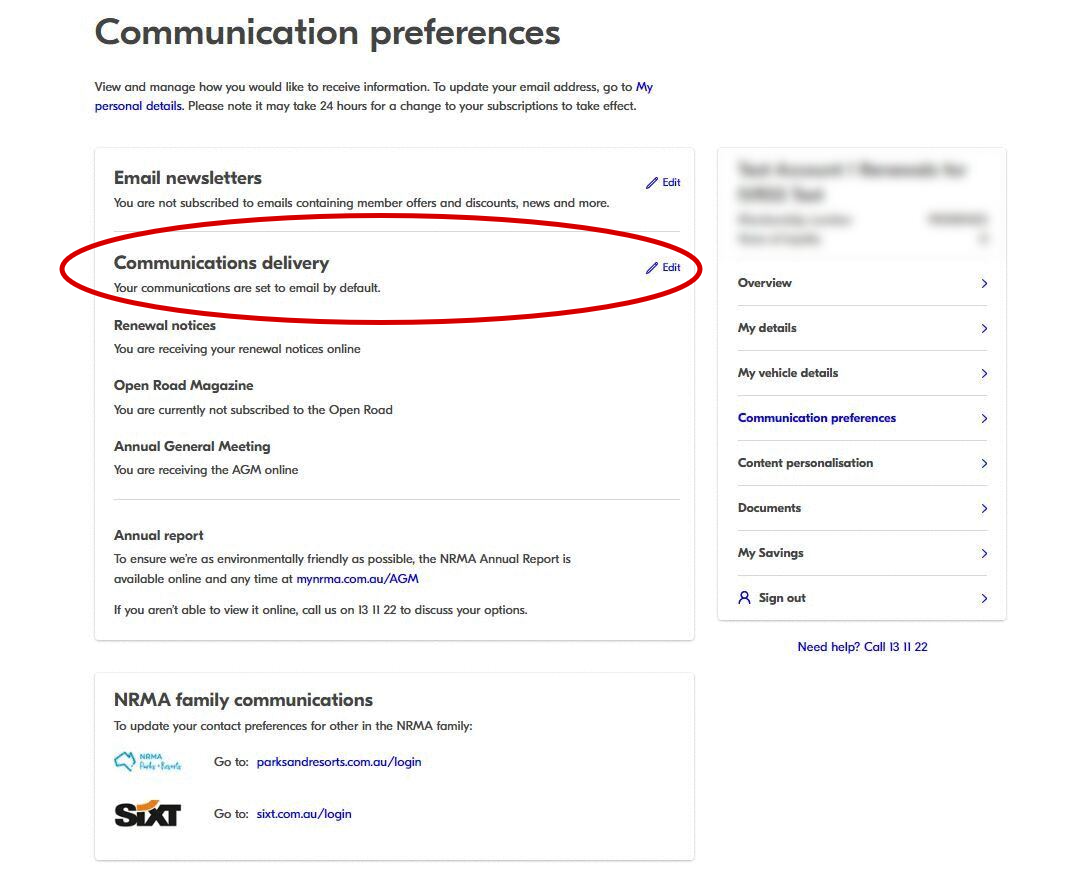
Task: Go to parksandresorts.com.au/login link
Action: pos(339,762)
